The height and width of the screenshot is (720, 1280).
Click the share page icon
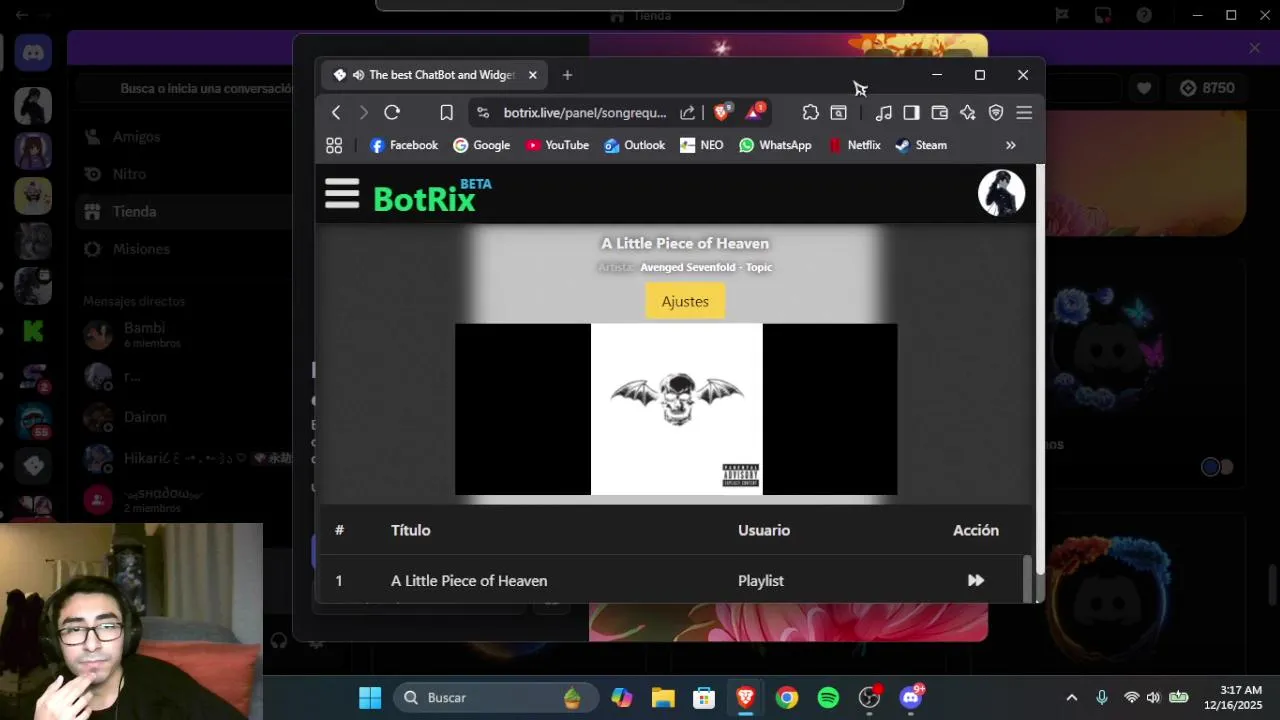click(x=687, y=113)
